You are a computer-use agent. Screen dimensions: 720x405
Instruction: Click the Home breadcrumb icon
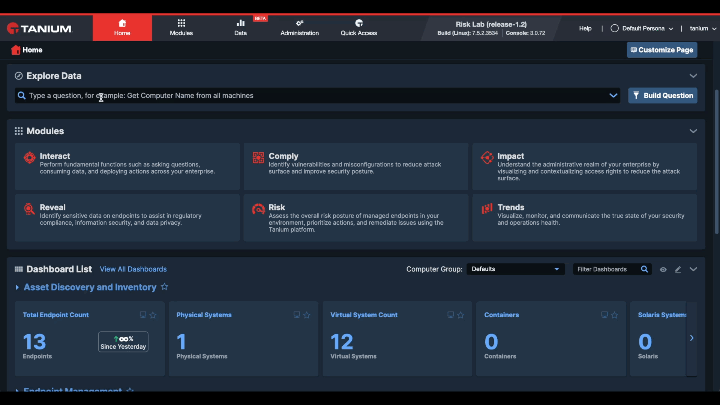tap(16, 50)
